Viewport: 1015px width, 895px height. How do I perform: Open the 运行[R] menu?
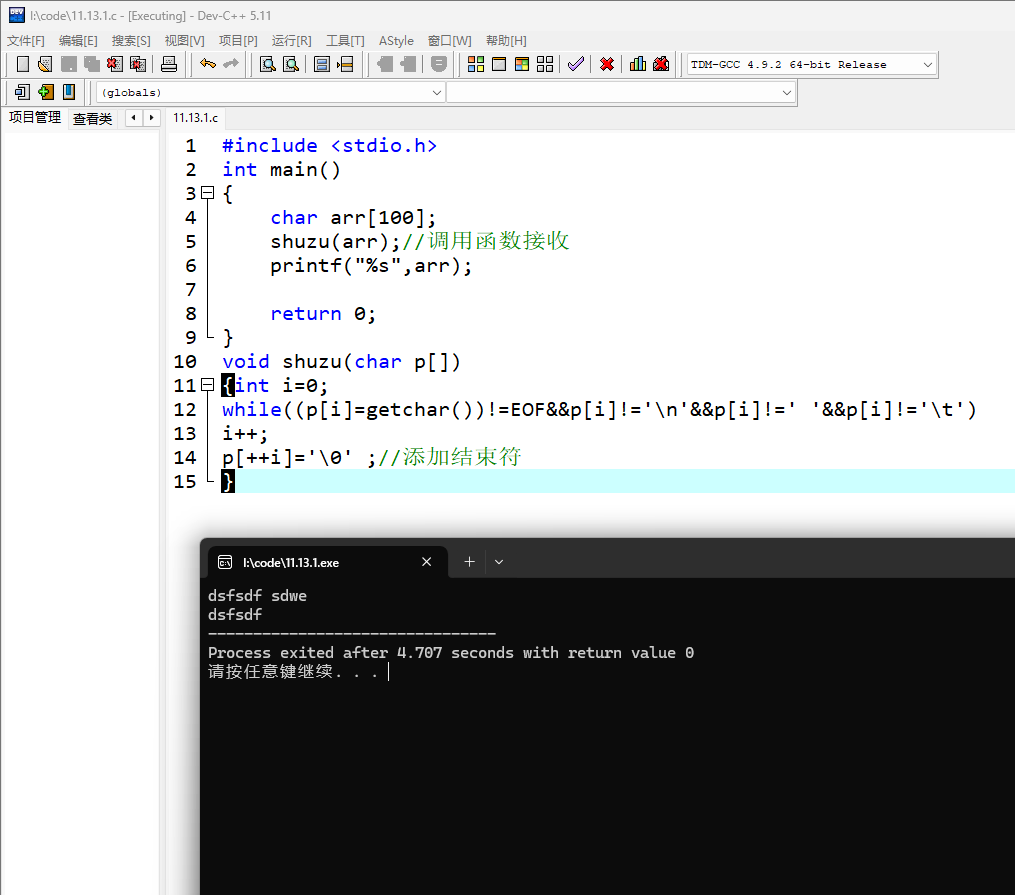click(x=291, y=41)
